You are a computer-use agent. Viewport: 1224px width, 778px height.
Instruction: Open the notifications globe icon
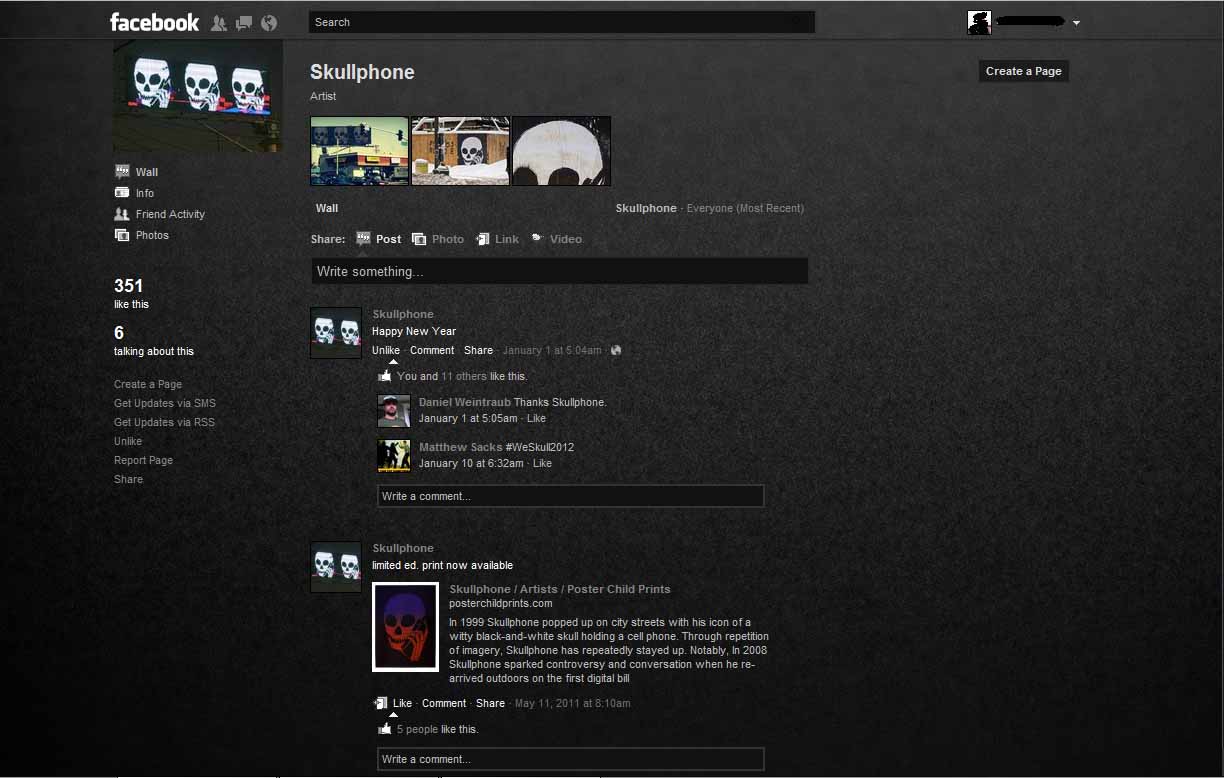[x=268, y=23]
